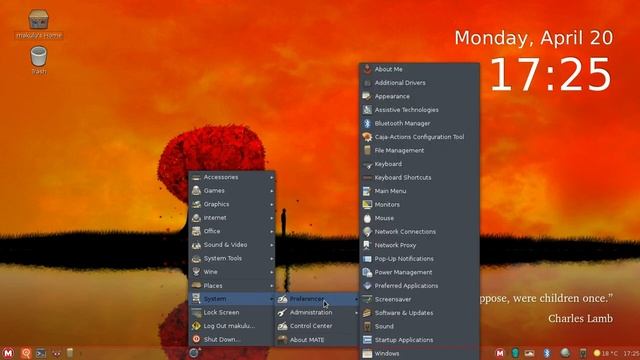Click the round dock icon below the menu
Screen dimensions: 640x360
point(194,353)
